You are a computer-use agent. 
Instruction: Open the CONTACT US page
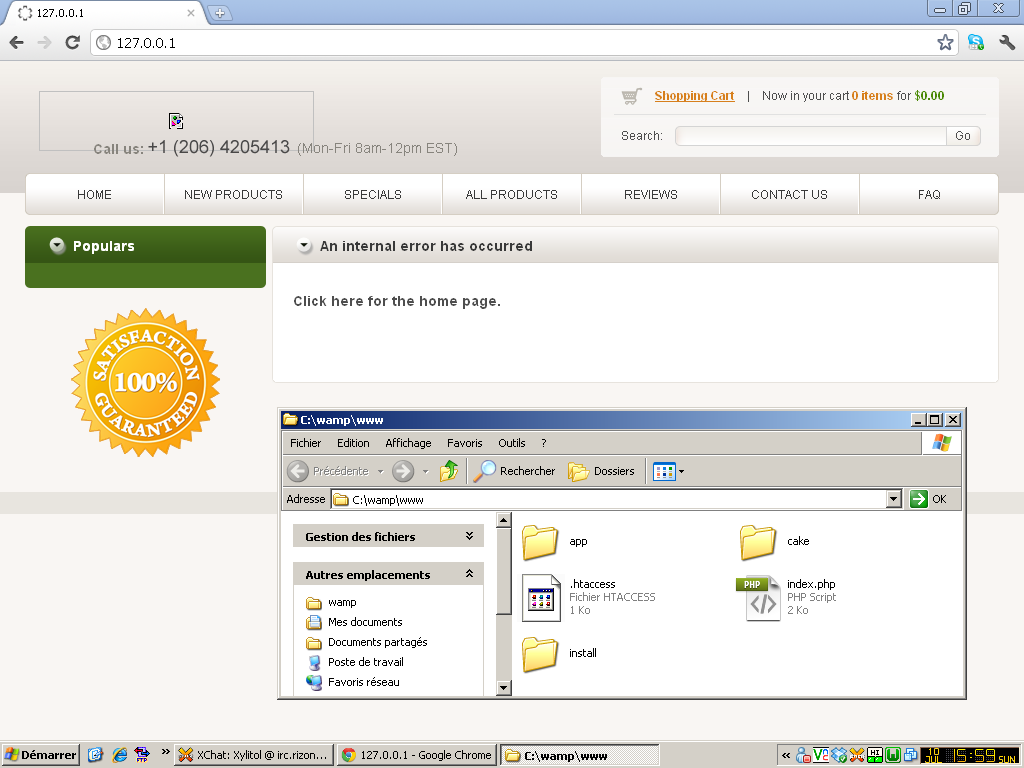pyautogui.click(x=790, y=195)
